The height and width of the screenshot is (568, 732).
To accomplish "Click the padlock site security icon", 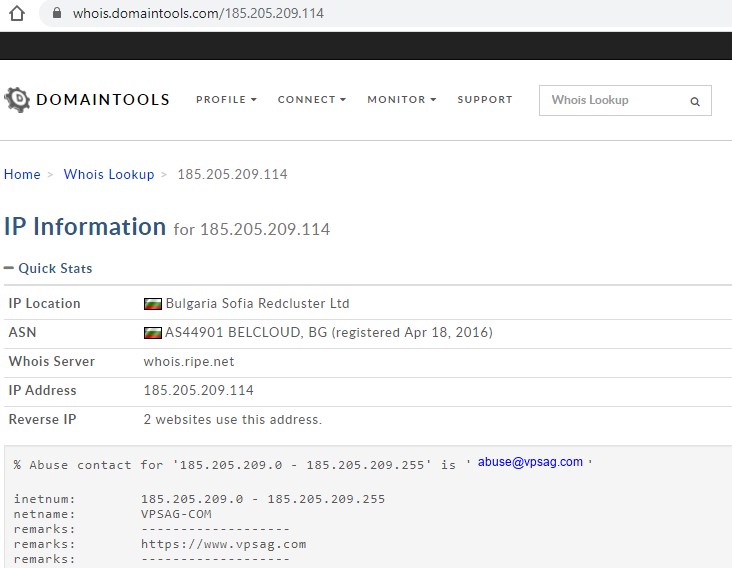I will coord(57,13).
